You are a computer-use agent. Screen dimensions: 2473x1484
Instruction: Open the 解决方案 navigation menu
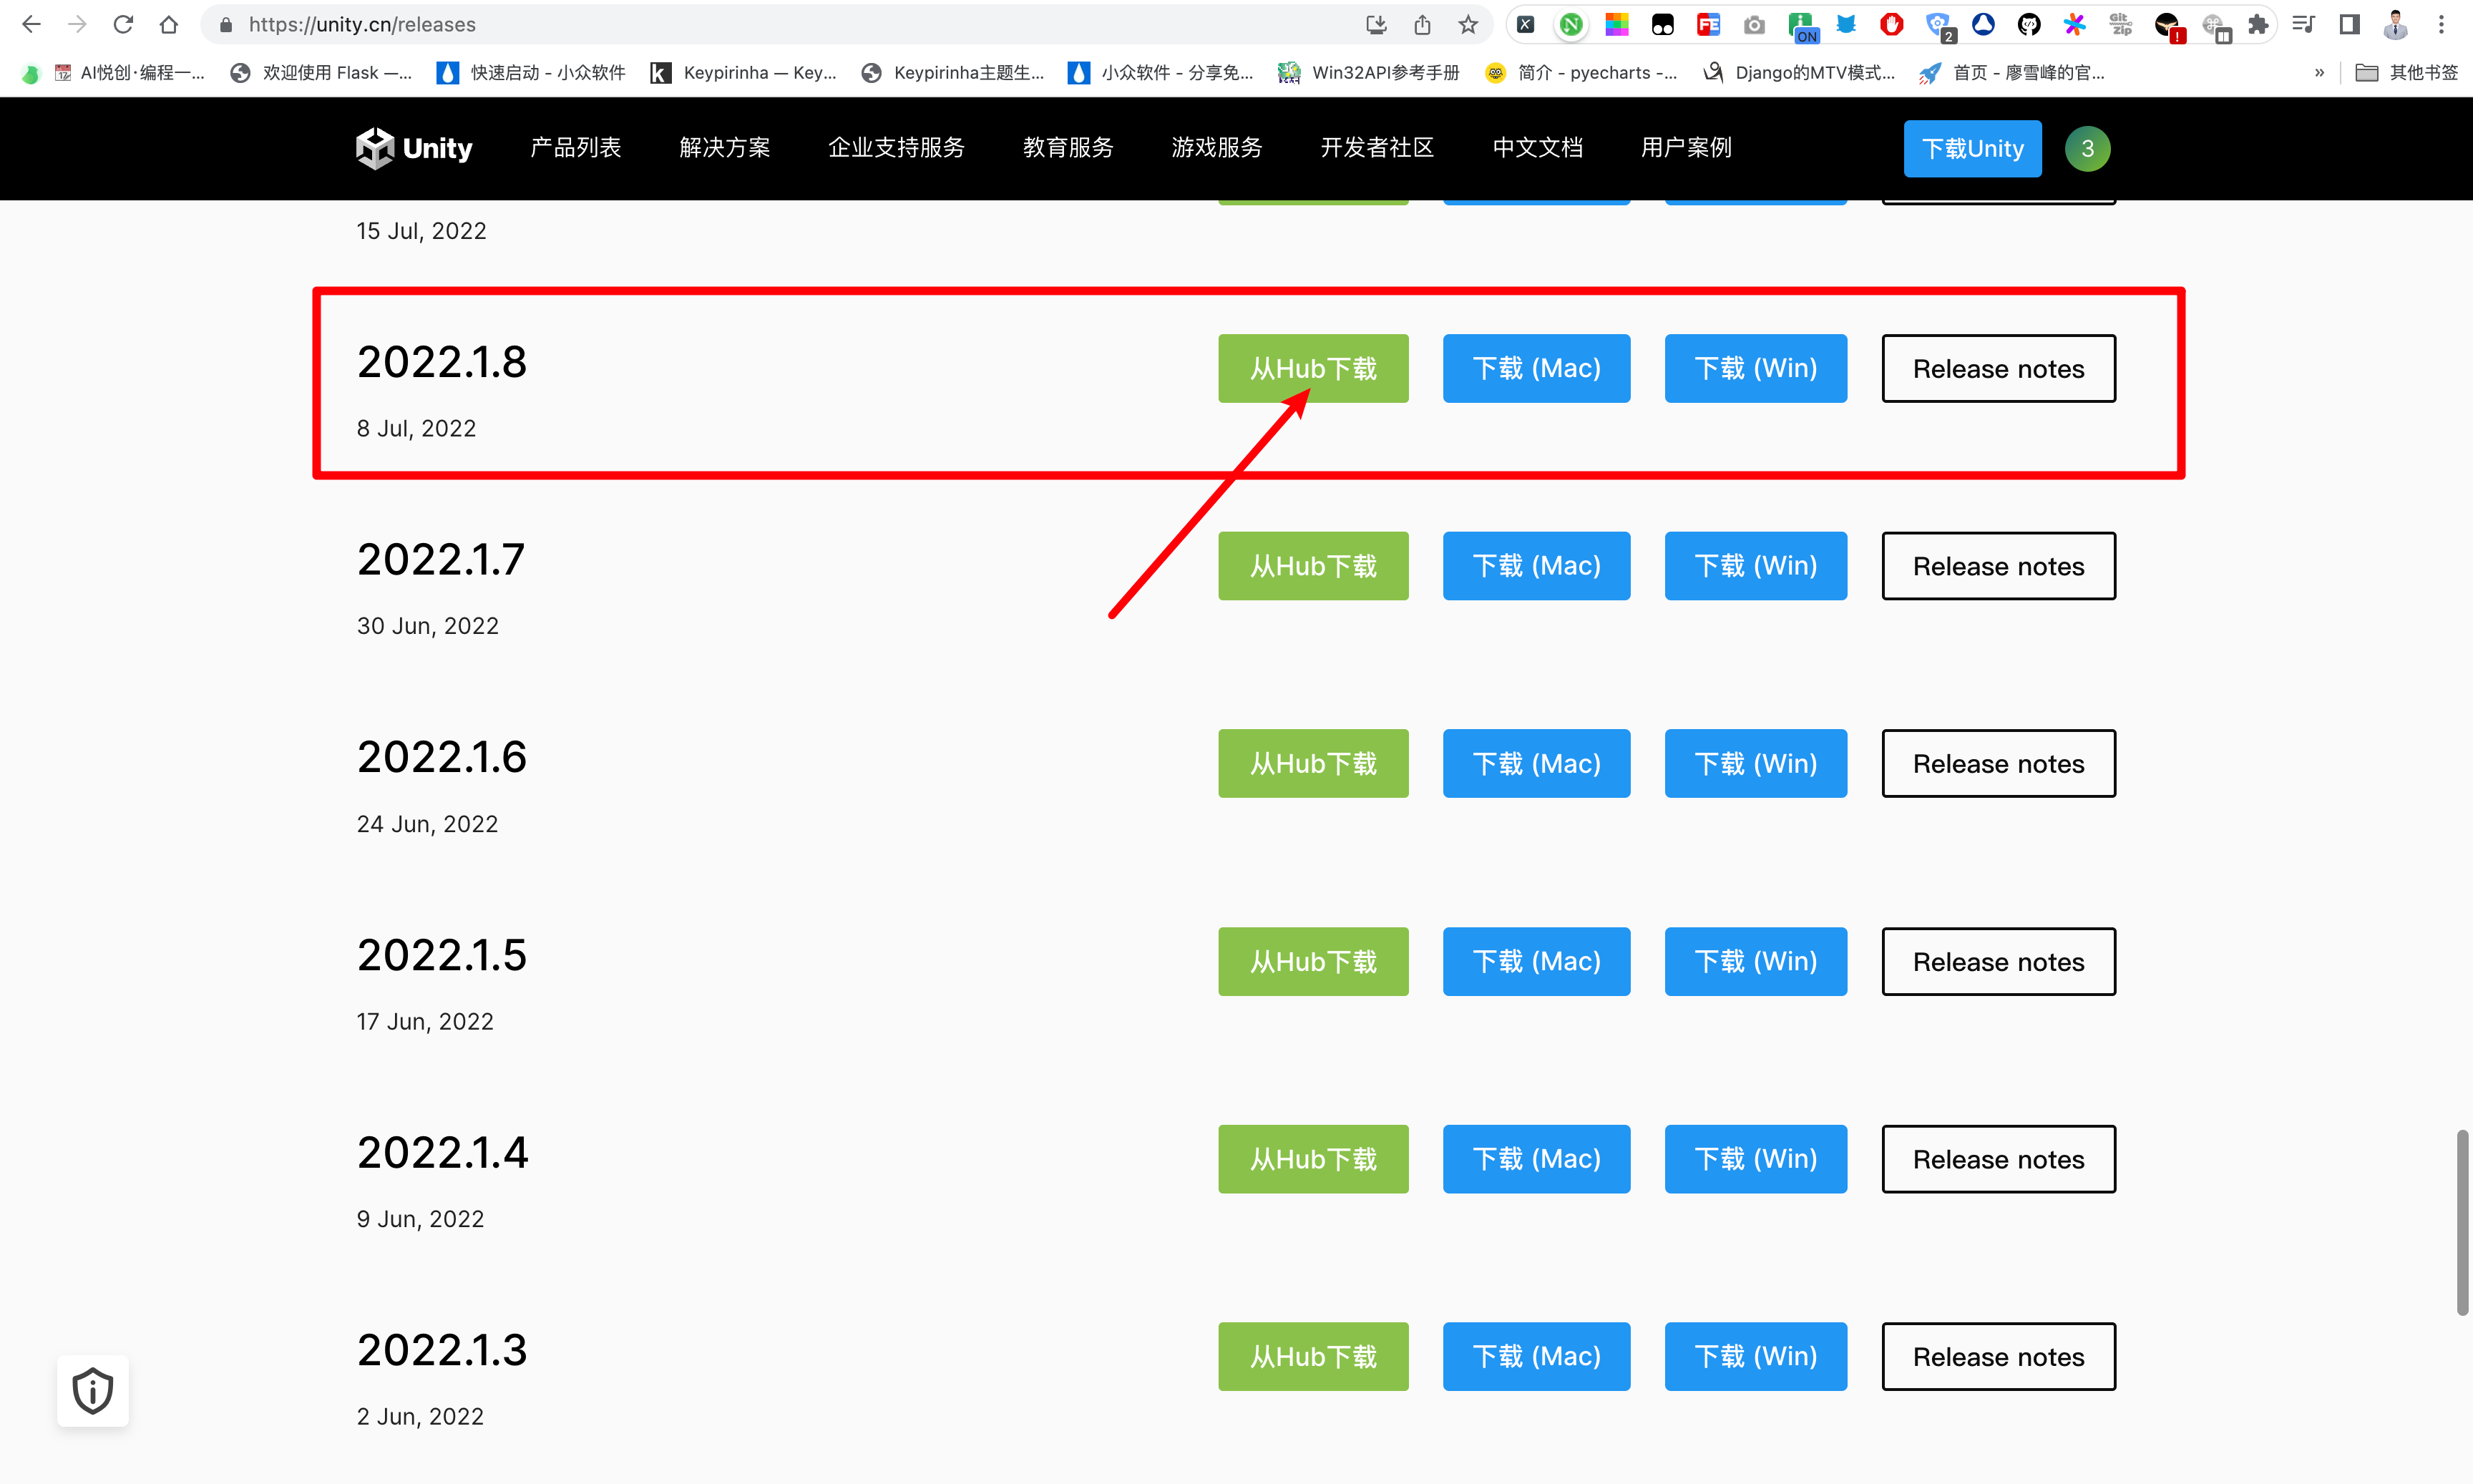725,148
